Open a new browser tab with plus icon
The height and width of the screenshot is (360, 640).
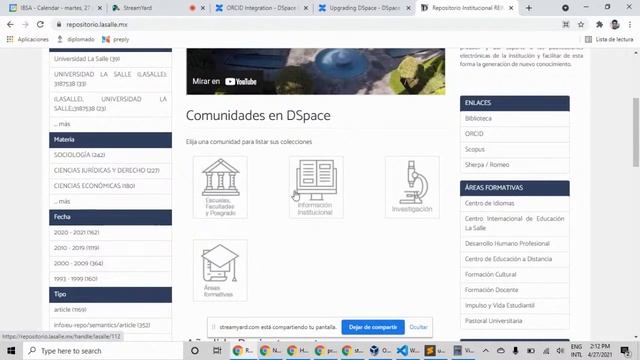point(529,8)
